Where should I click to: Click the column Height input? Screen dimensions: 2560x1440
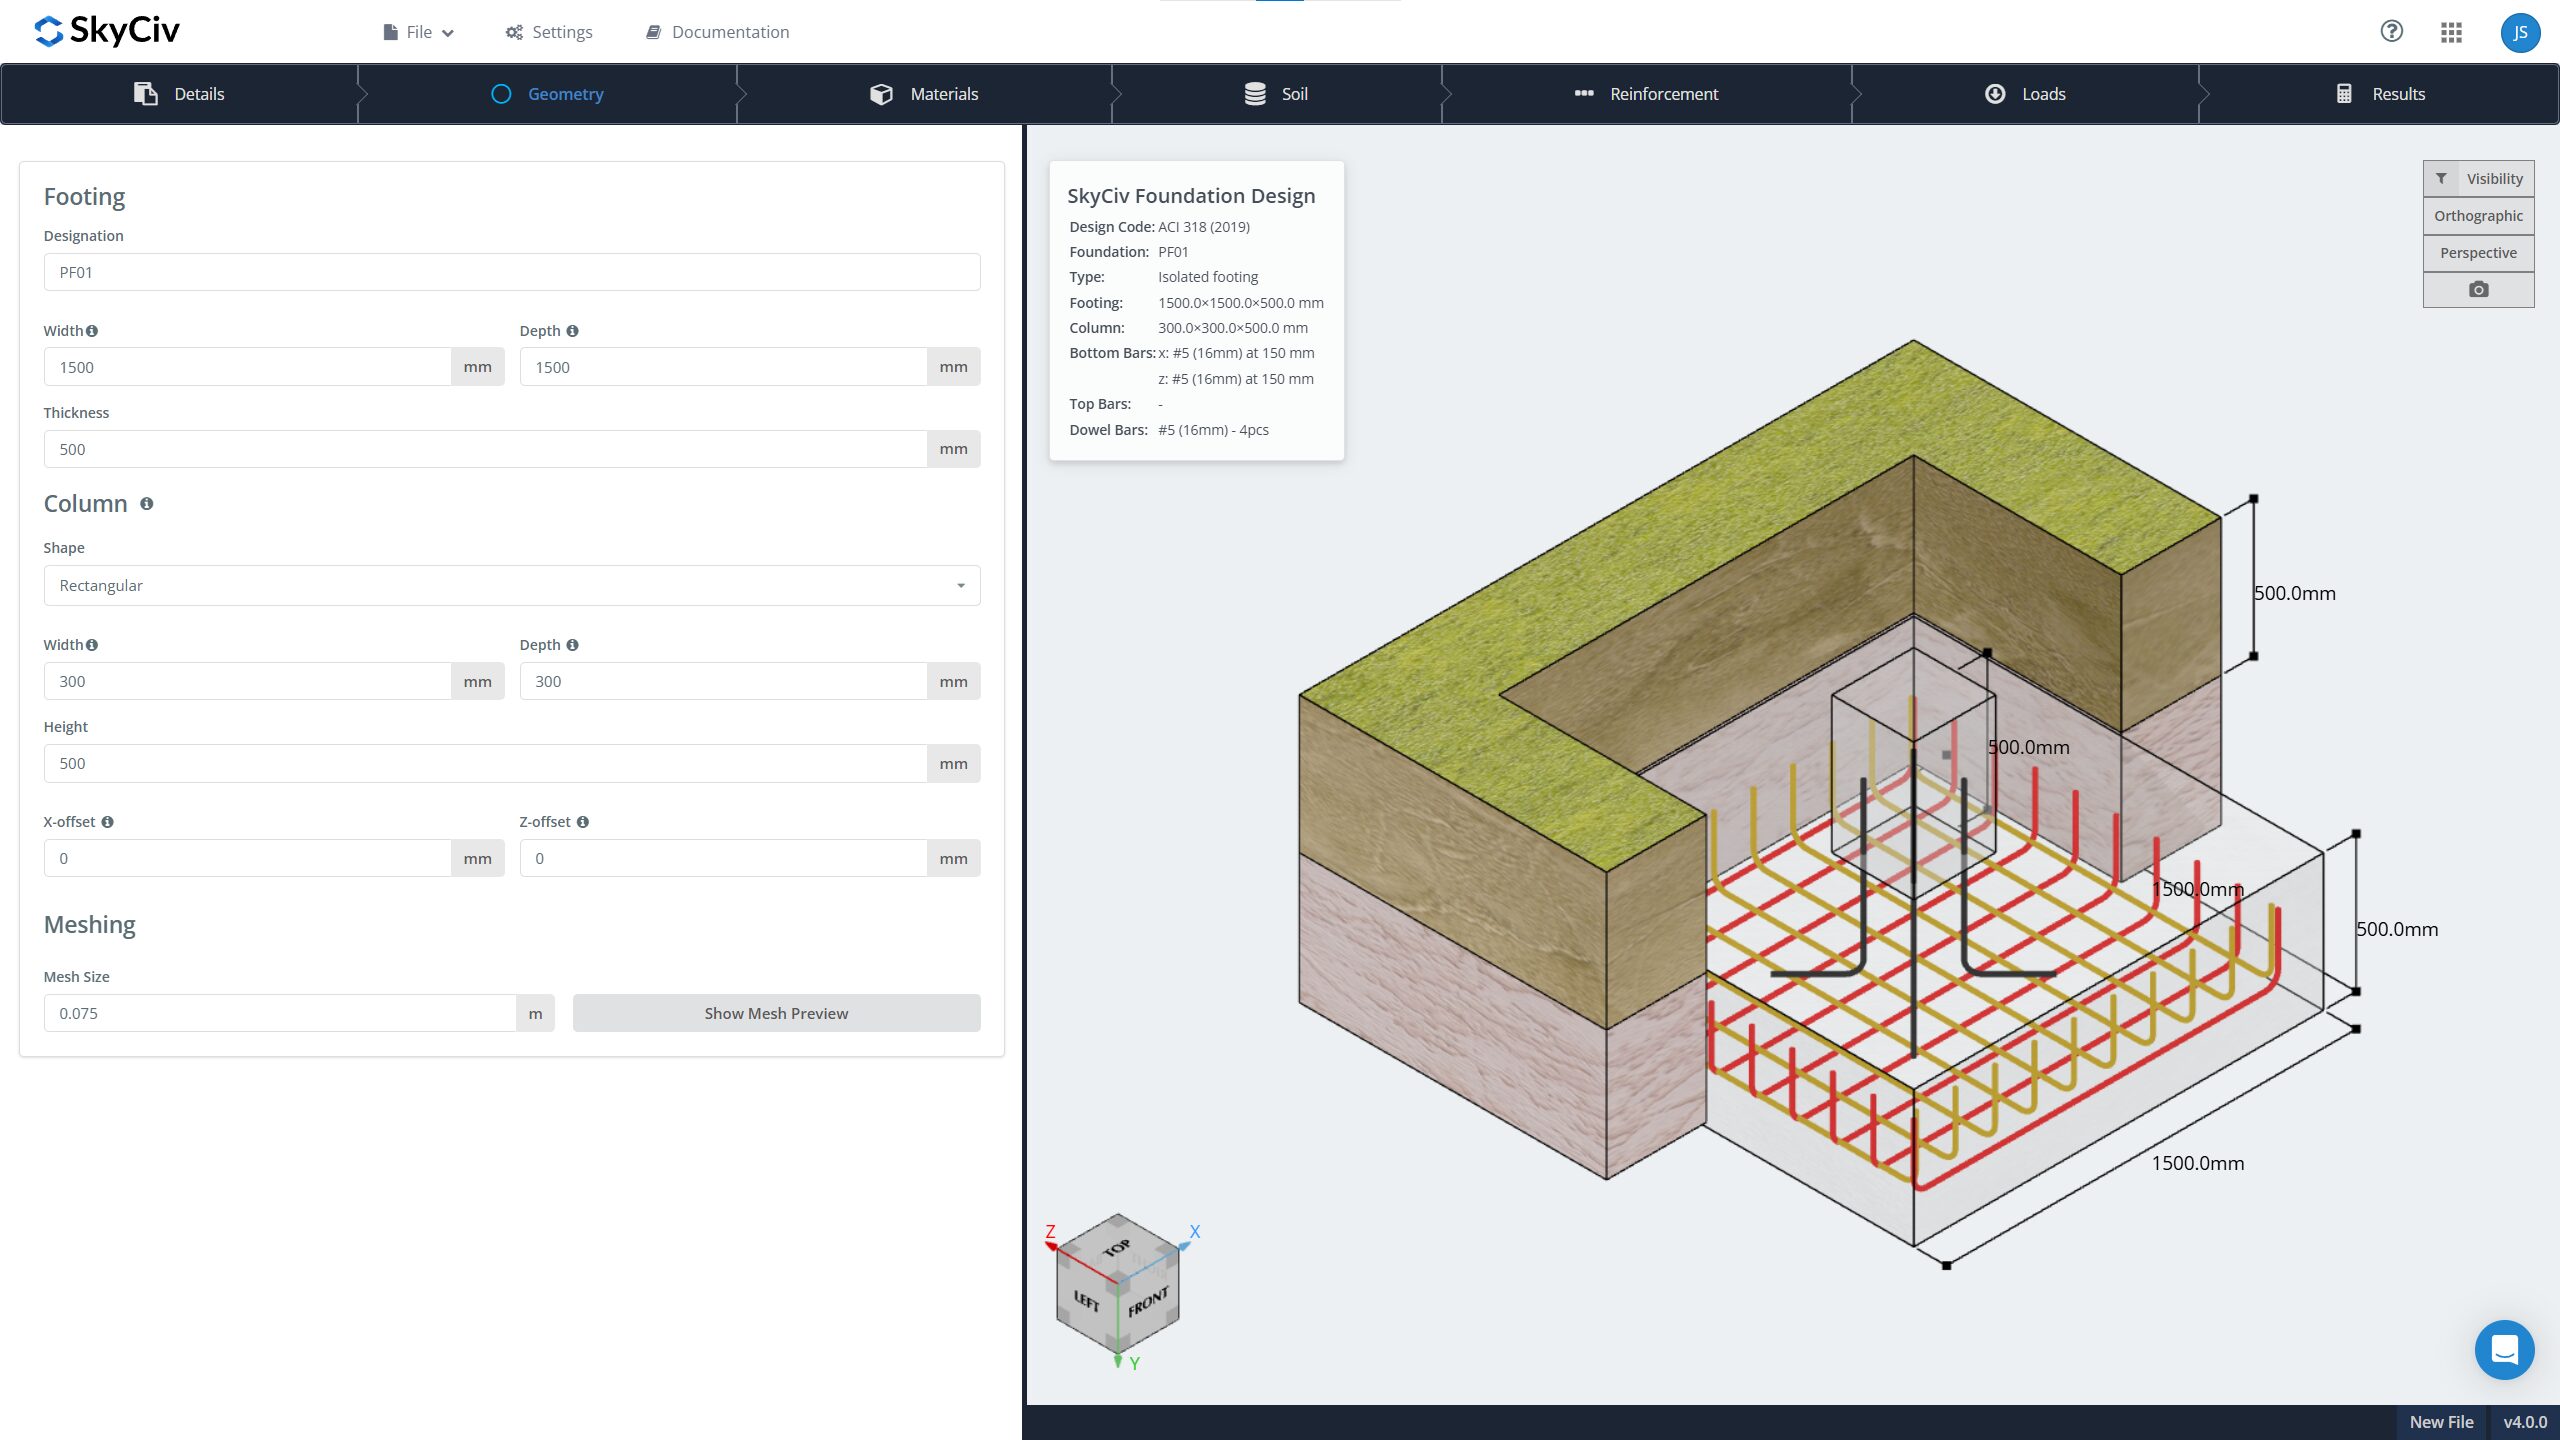click(485, 763)
